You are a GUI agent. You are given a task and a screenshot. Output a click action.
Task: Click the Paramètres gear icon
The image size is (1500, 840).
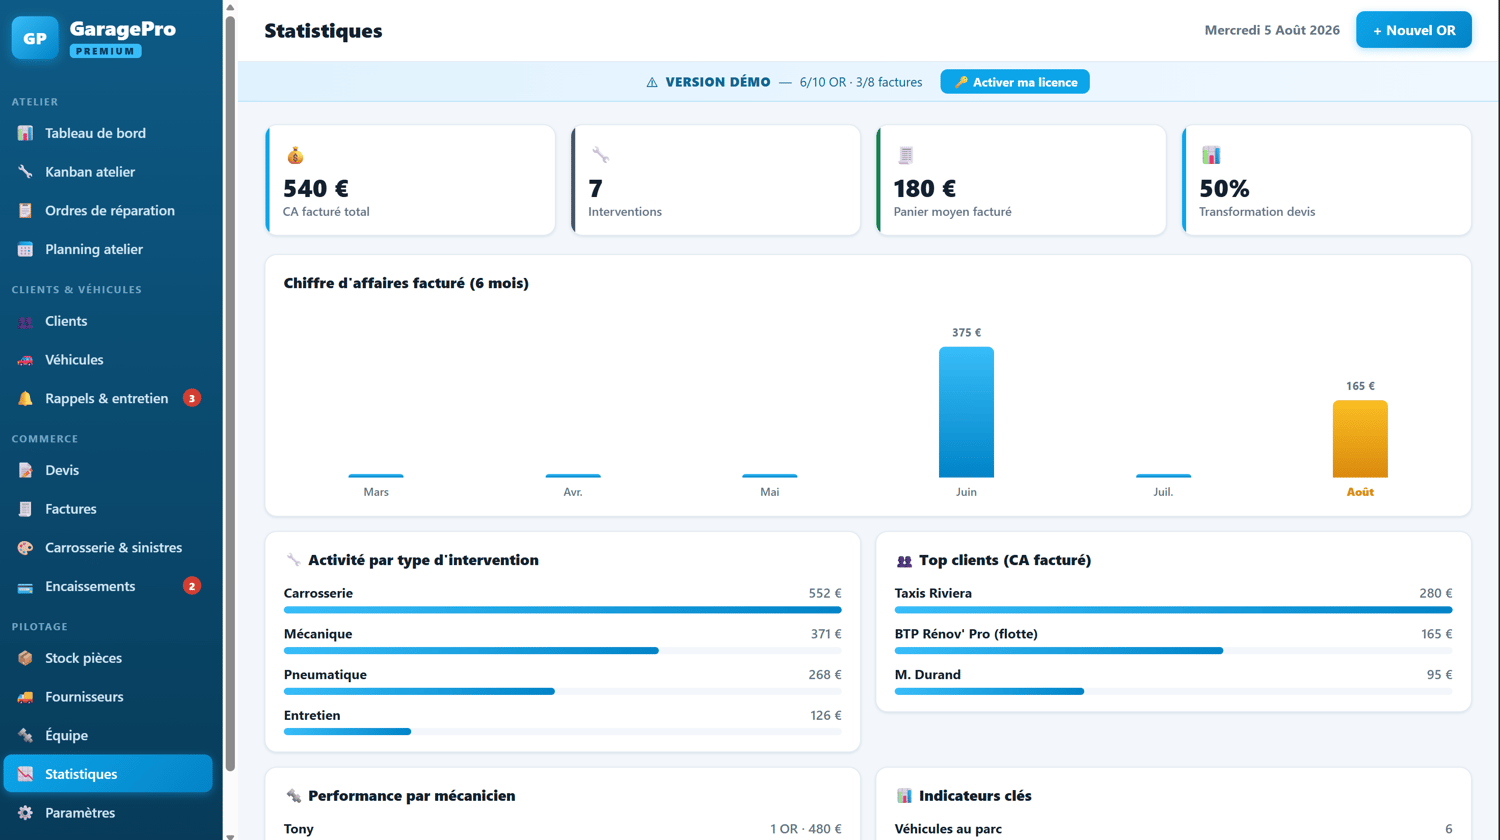click(25, 813)
